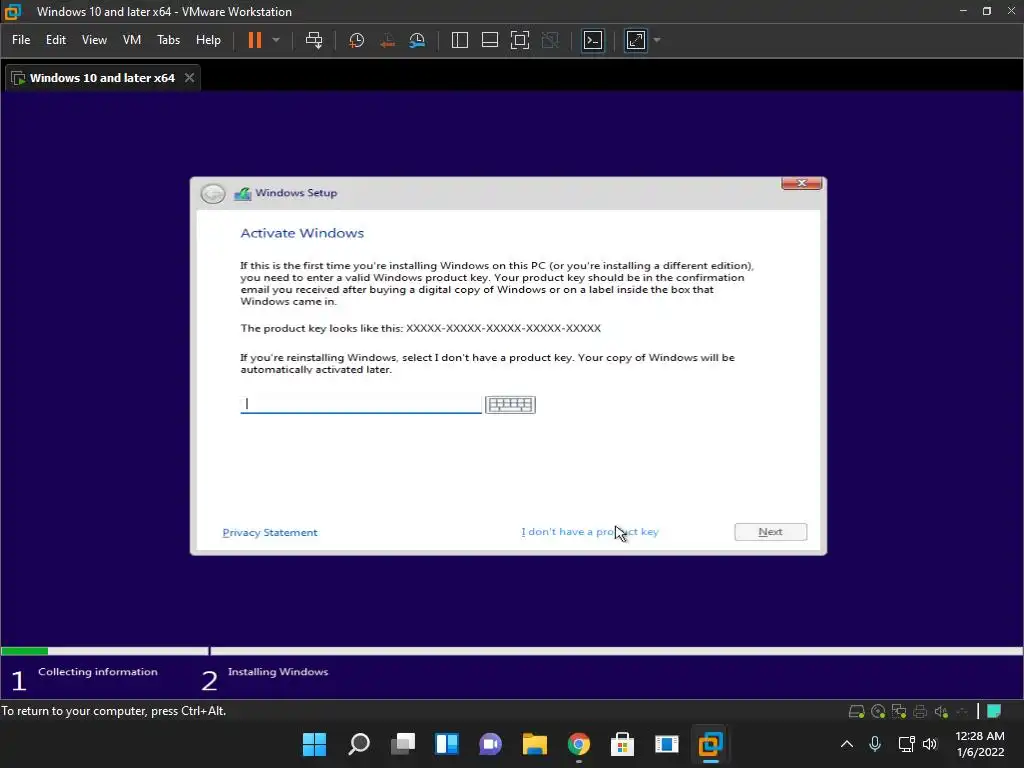Revert virtual machine to previous snapshot
1024x768 pixels.
pos(387,40)
